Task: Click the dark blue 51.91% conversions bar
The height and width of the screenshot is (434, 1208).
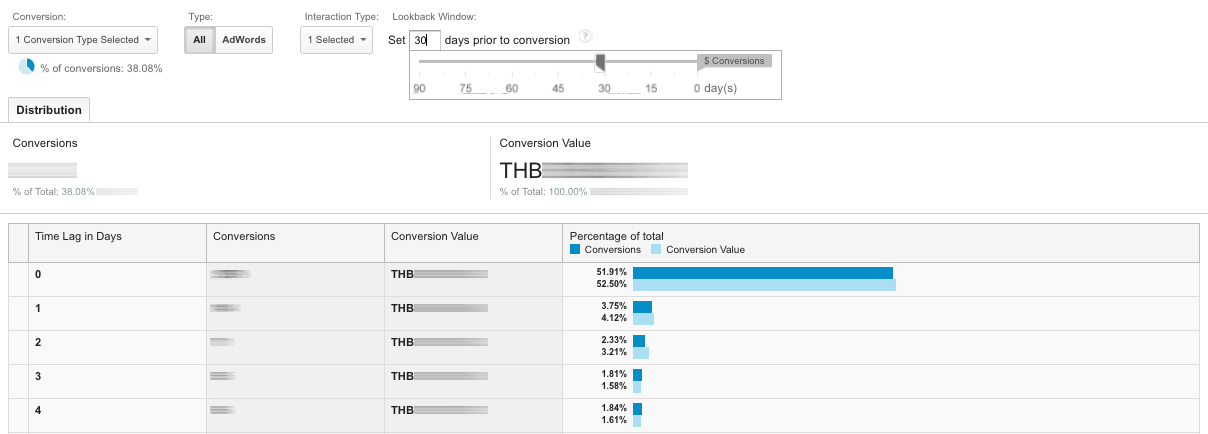Action: pyautogui.click(x=762, y=273)
